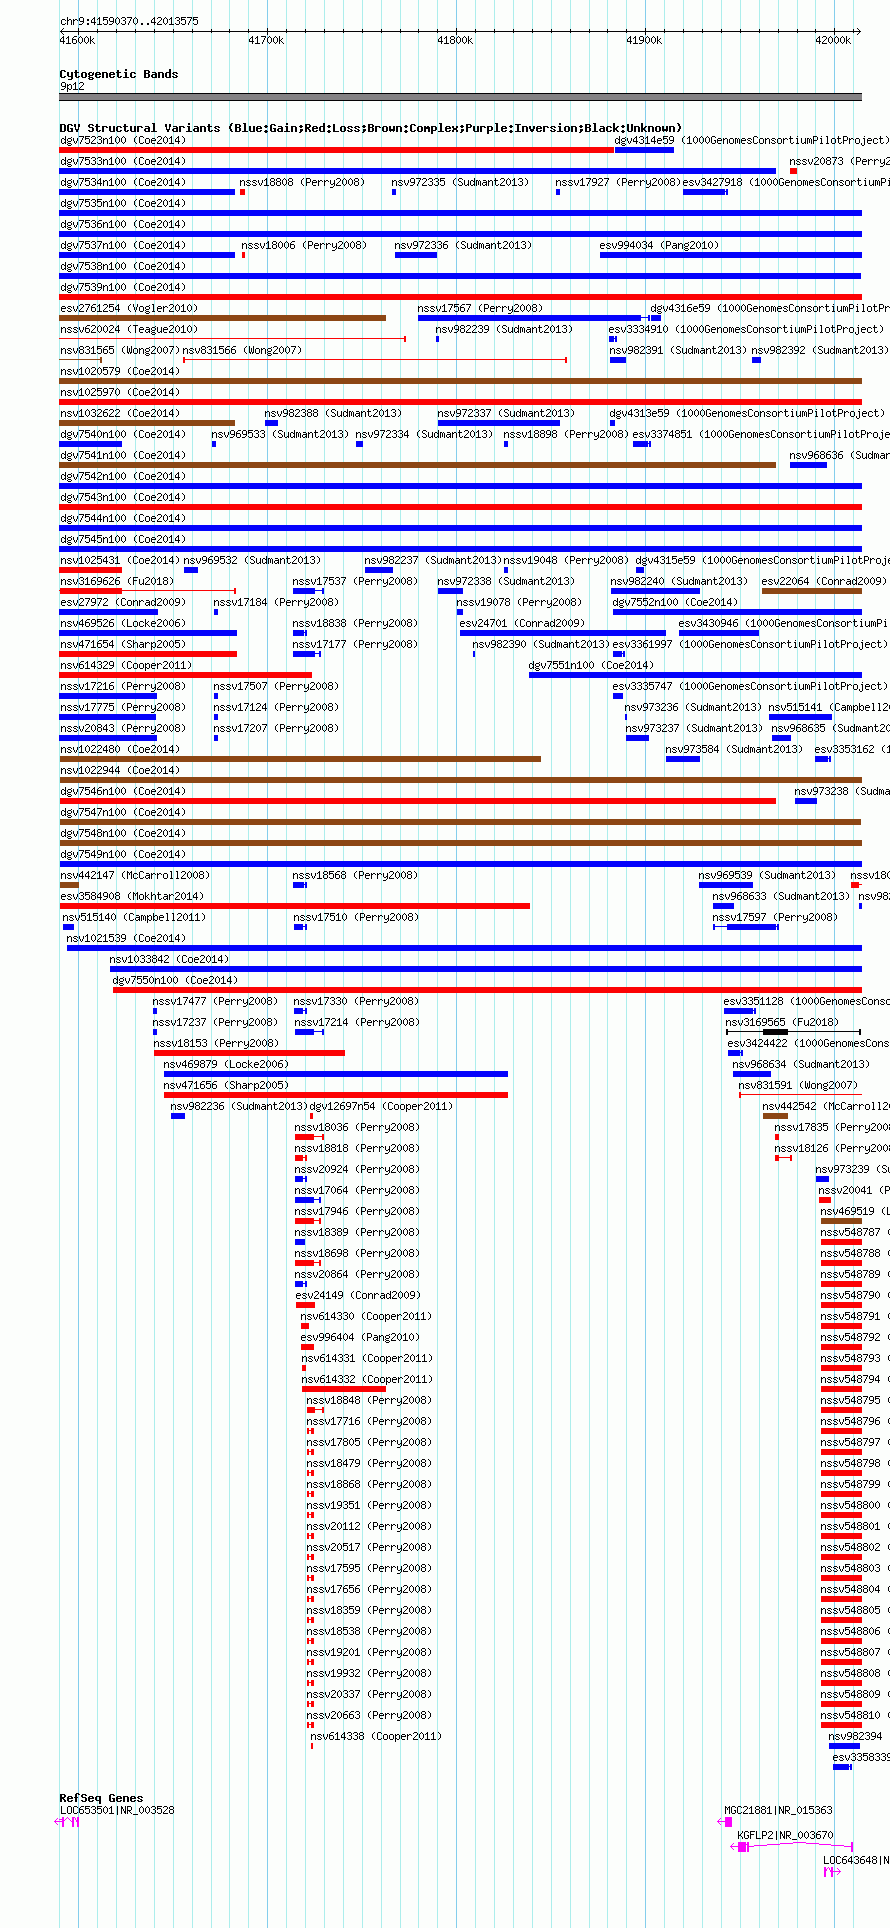Click variant nsv982388 (Sudmant2013)

tap(333, 413)
